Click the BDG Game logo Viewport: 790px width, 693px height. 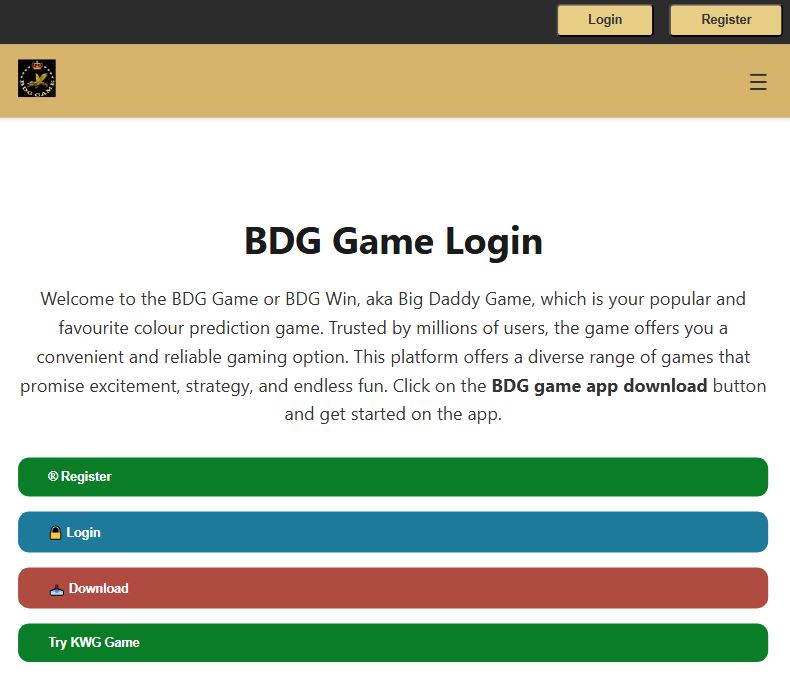tap(37, 78)
